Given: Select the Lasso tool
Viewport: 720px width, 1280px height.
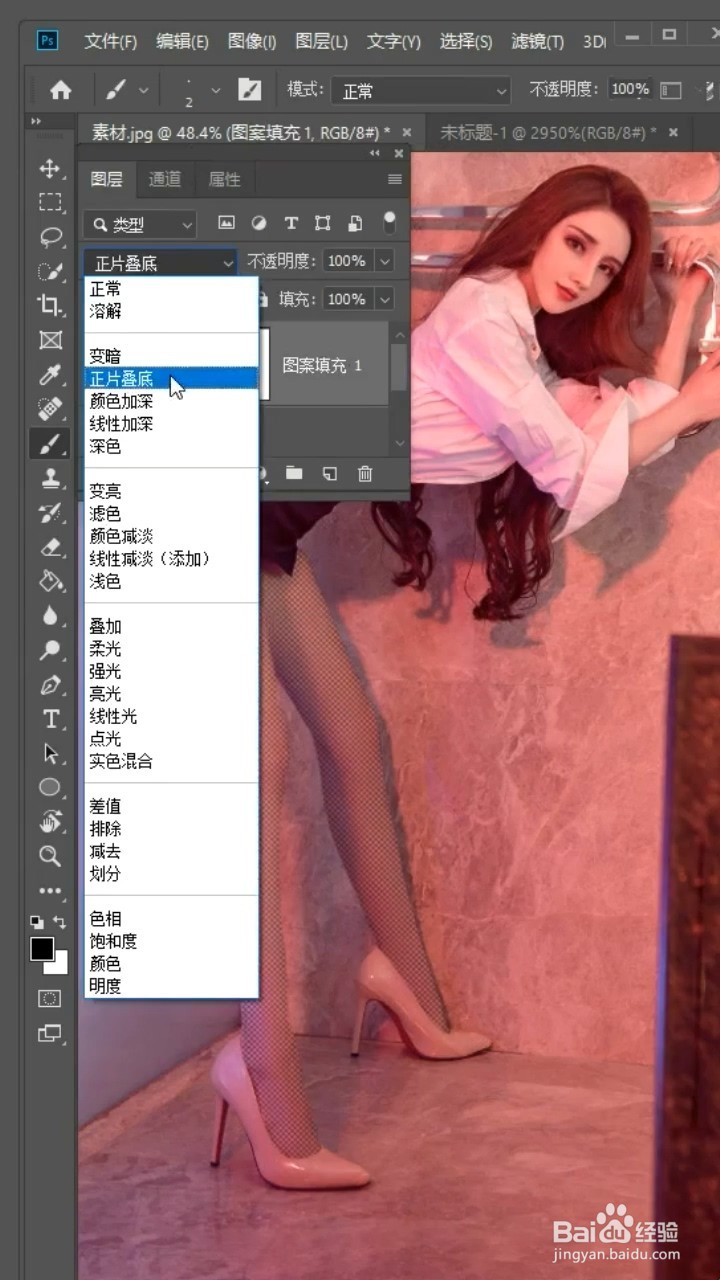Looking at the screenshot, I should pyautogui.click(x=50, y=237).
